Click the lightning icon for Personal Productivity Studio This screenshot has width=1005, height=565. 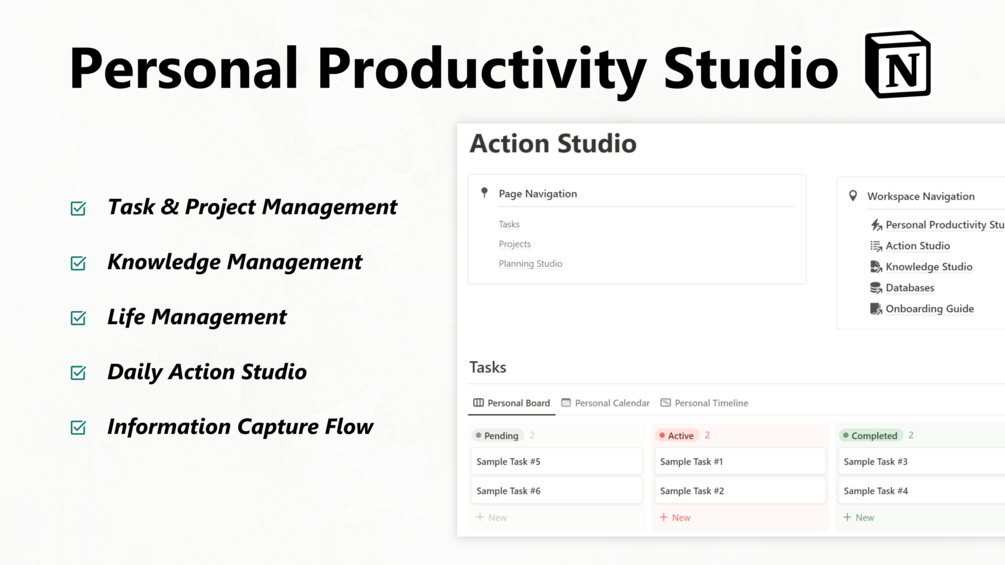pos(876,225)
